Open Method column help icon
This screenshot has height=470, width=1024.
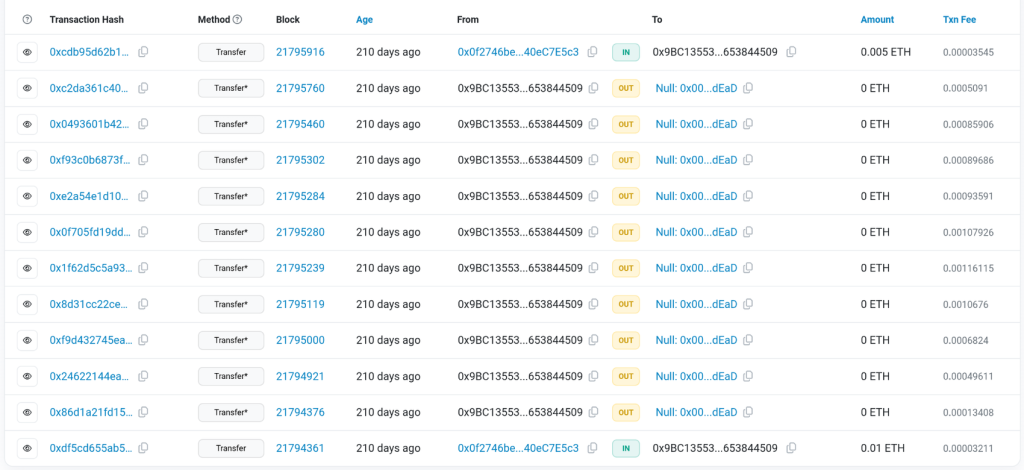(237, 20)
